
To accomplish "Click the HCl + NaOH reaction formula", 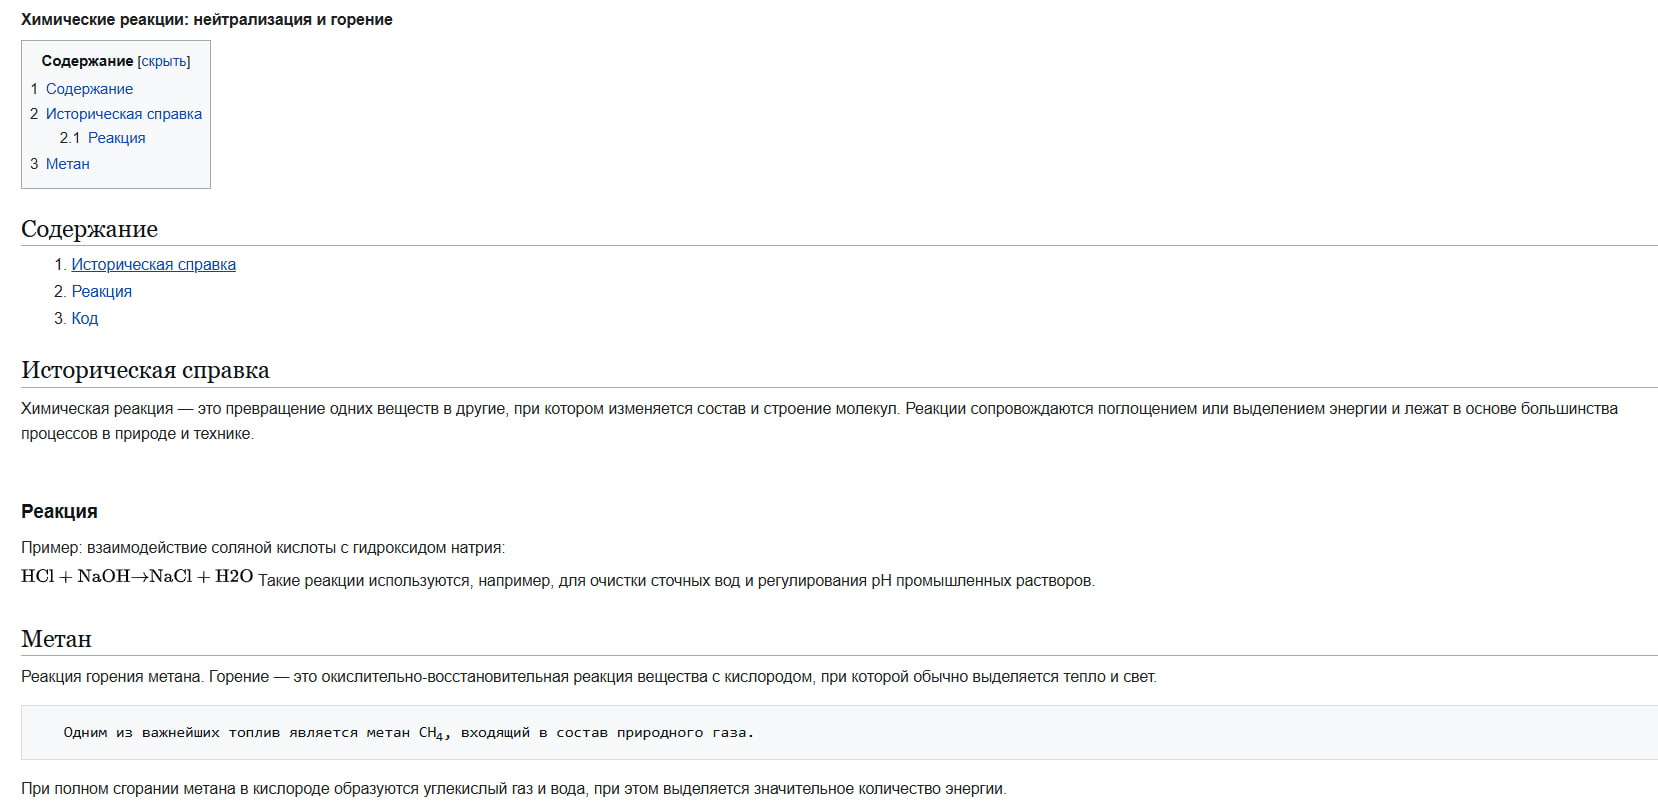I will (x=137, y=577).
